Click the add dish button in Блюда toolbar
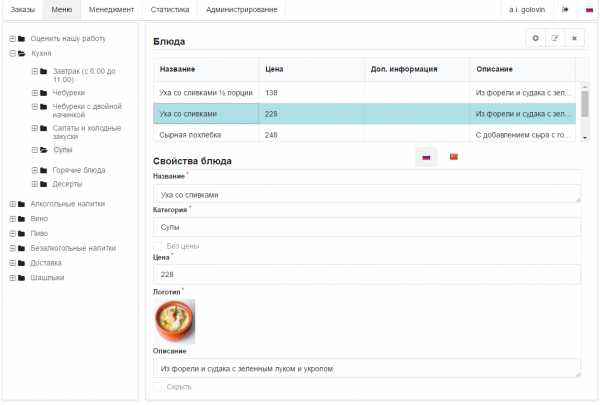Screen dimensions: 600x405 pos(535,38)
